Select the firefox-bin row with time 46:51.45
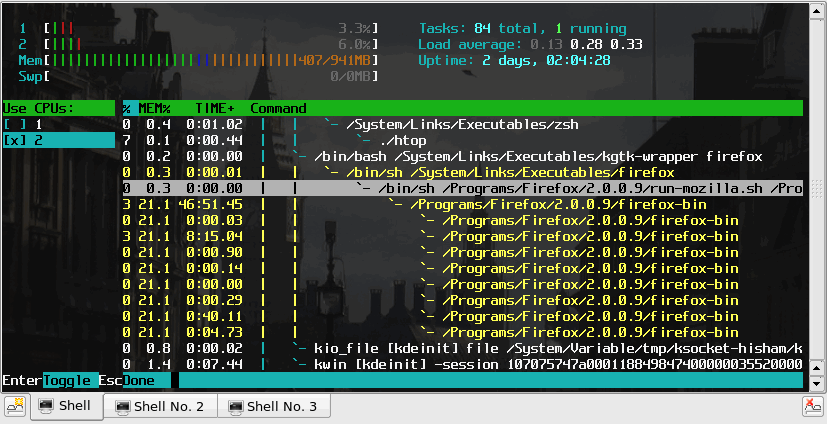 (463, 204)
